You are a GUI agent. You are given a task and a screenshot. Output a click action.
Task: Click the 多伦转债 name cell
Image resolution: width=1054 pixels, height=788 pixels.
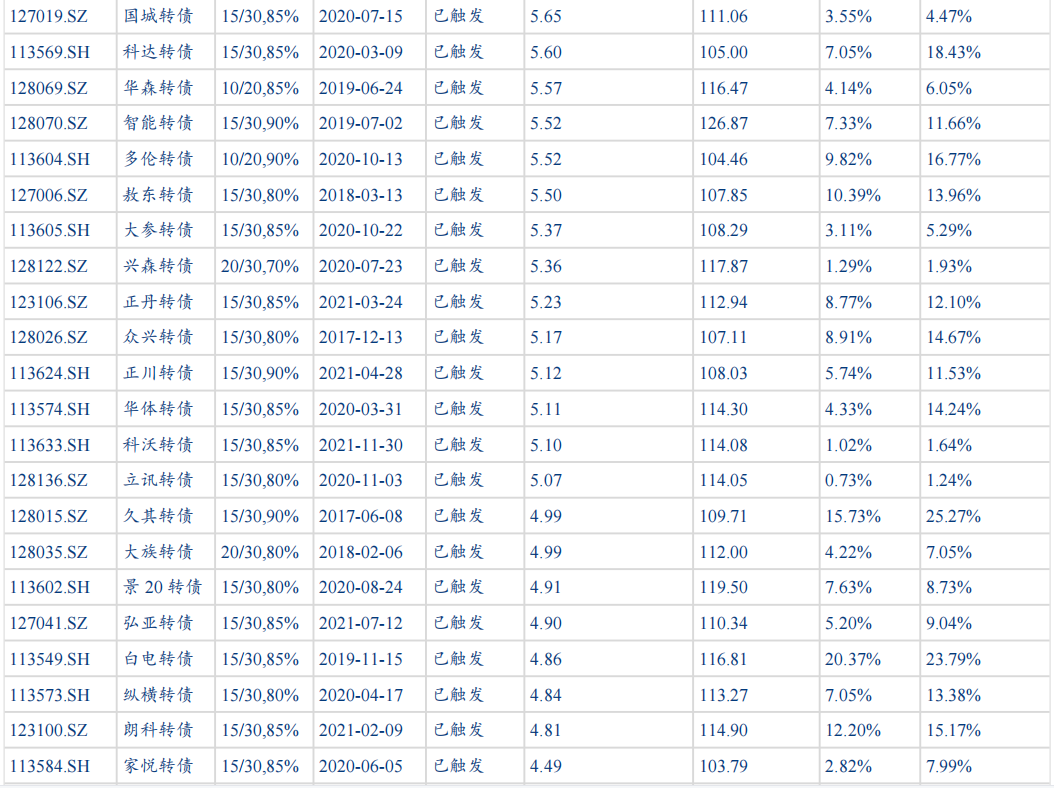click(158, 159)
